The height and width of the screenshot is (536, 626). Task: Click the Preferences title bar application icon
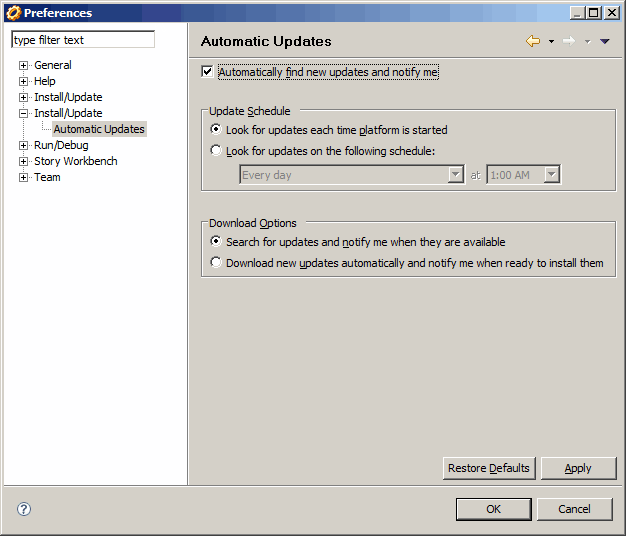[x=13, y=13]
